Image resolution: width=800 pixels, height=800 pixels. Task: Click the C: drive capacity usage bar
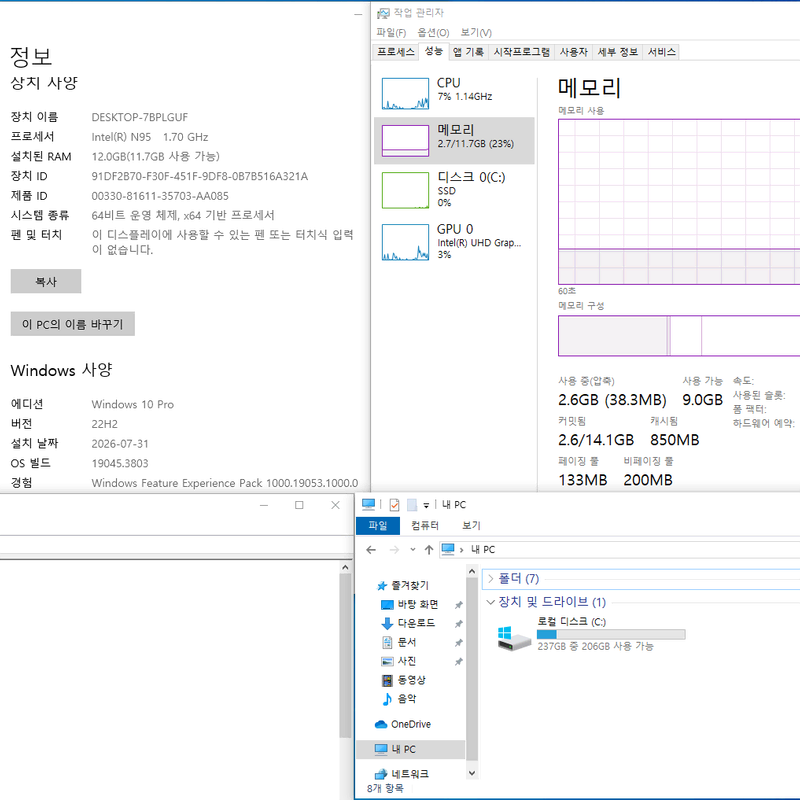pyautogui.click(x=611, y=634)
